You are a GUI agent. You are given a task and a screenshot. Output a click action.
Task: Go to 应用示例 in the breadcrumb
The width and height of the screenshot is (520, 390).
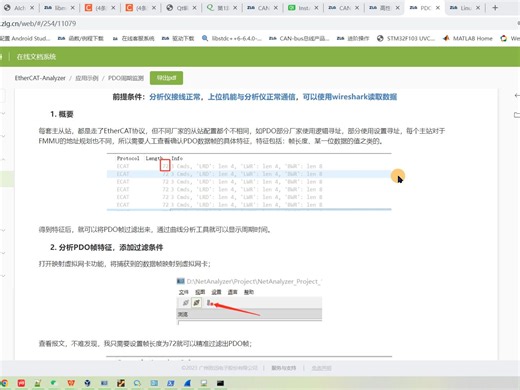click(x=87, y=78)
